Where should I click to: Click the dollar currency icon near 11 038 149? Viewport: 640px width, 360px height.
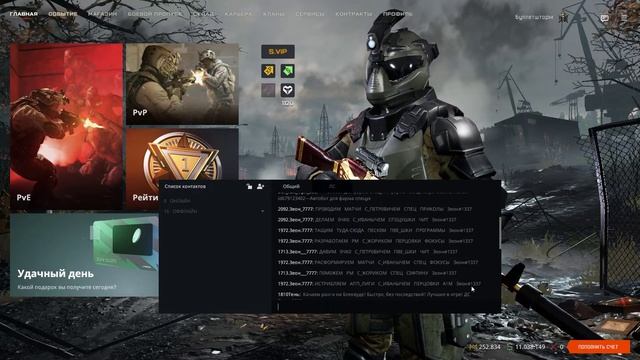coord(510,347)
